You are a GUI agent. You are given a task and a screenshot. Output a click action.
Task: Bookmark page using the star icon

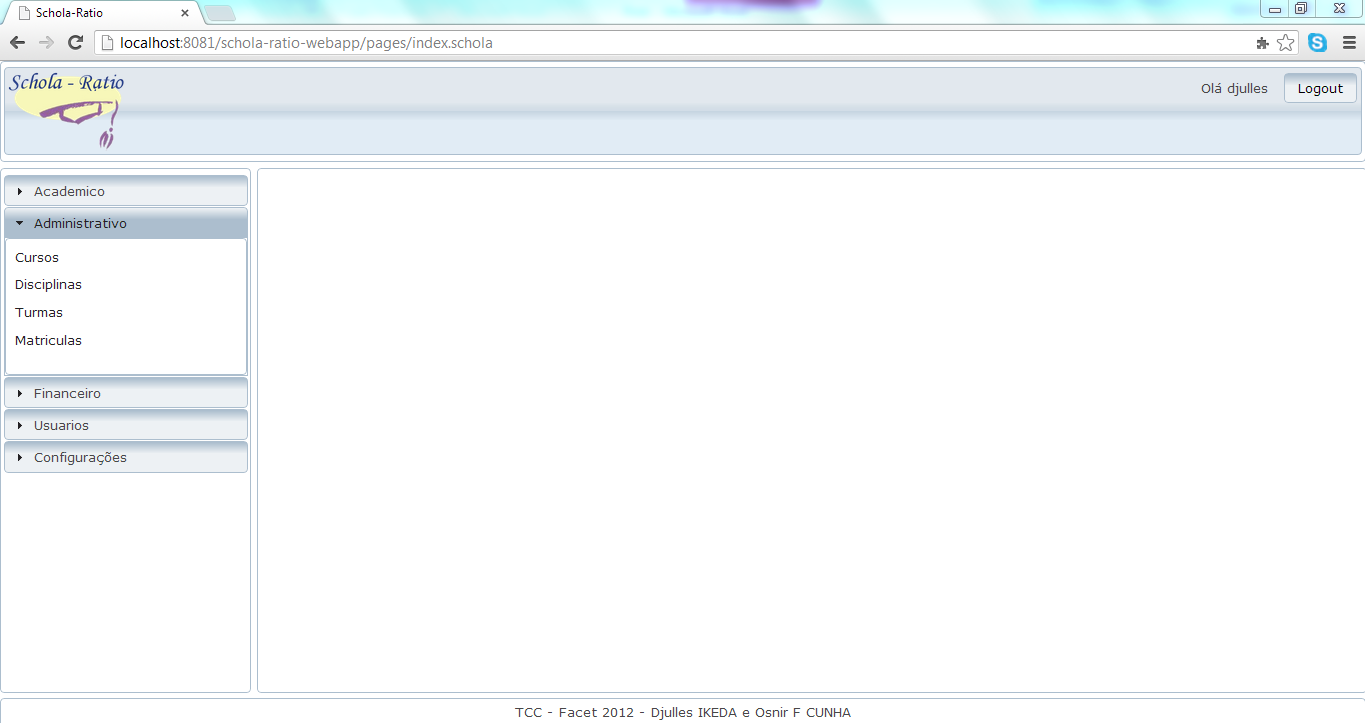1286,43
